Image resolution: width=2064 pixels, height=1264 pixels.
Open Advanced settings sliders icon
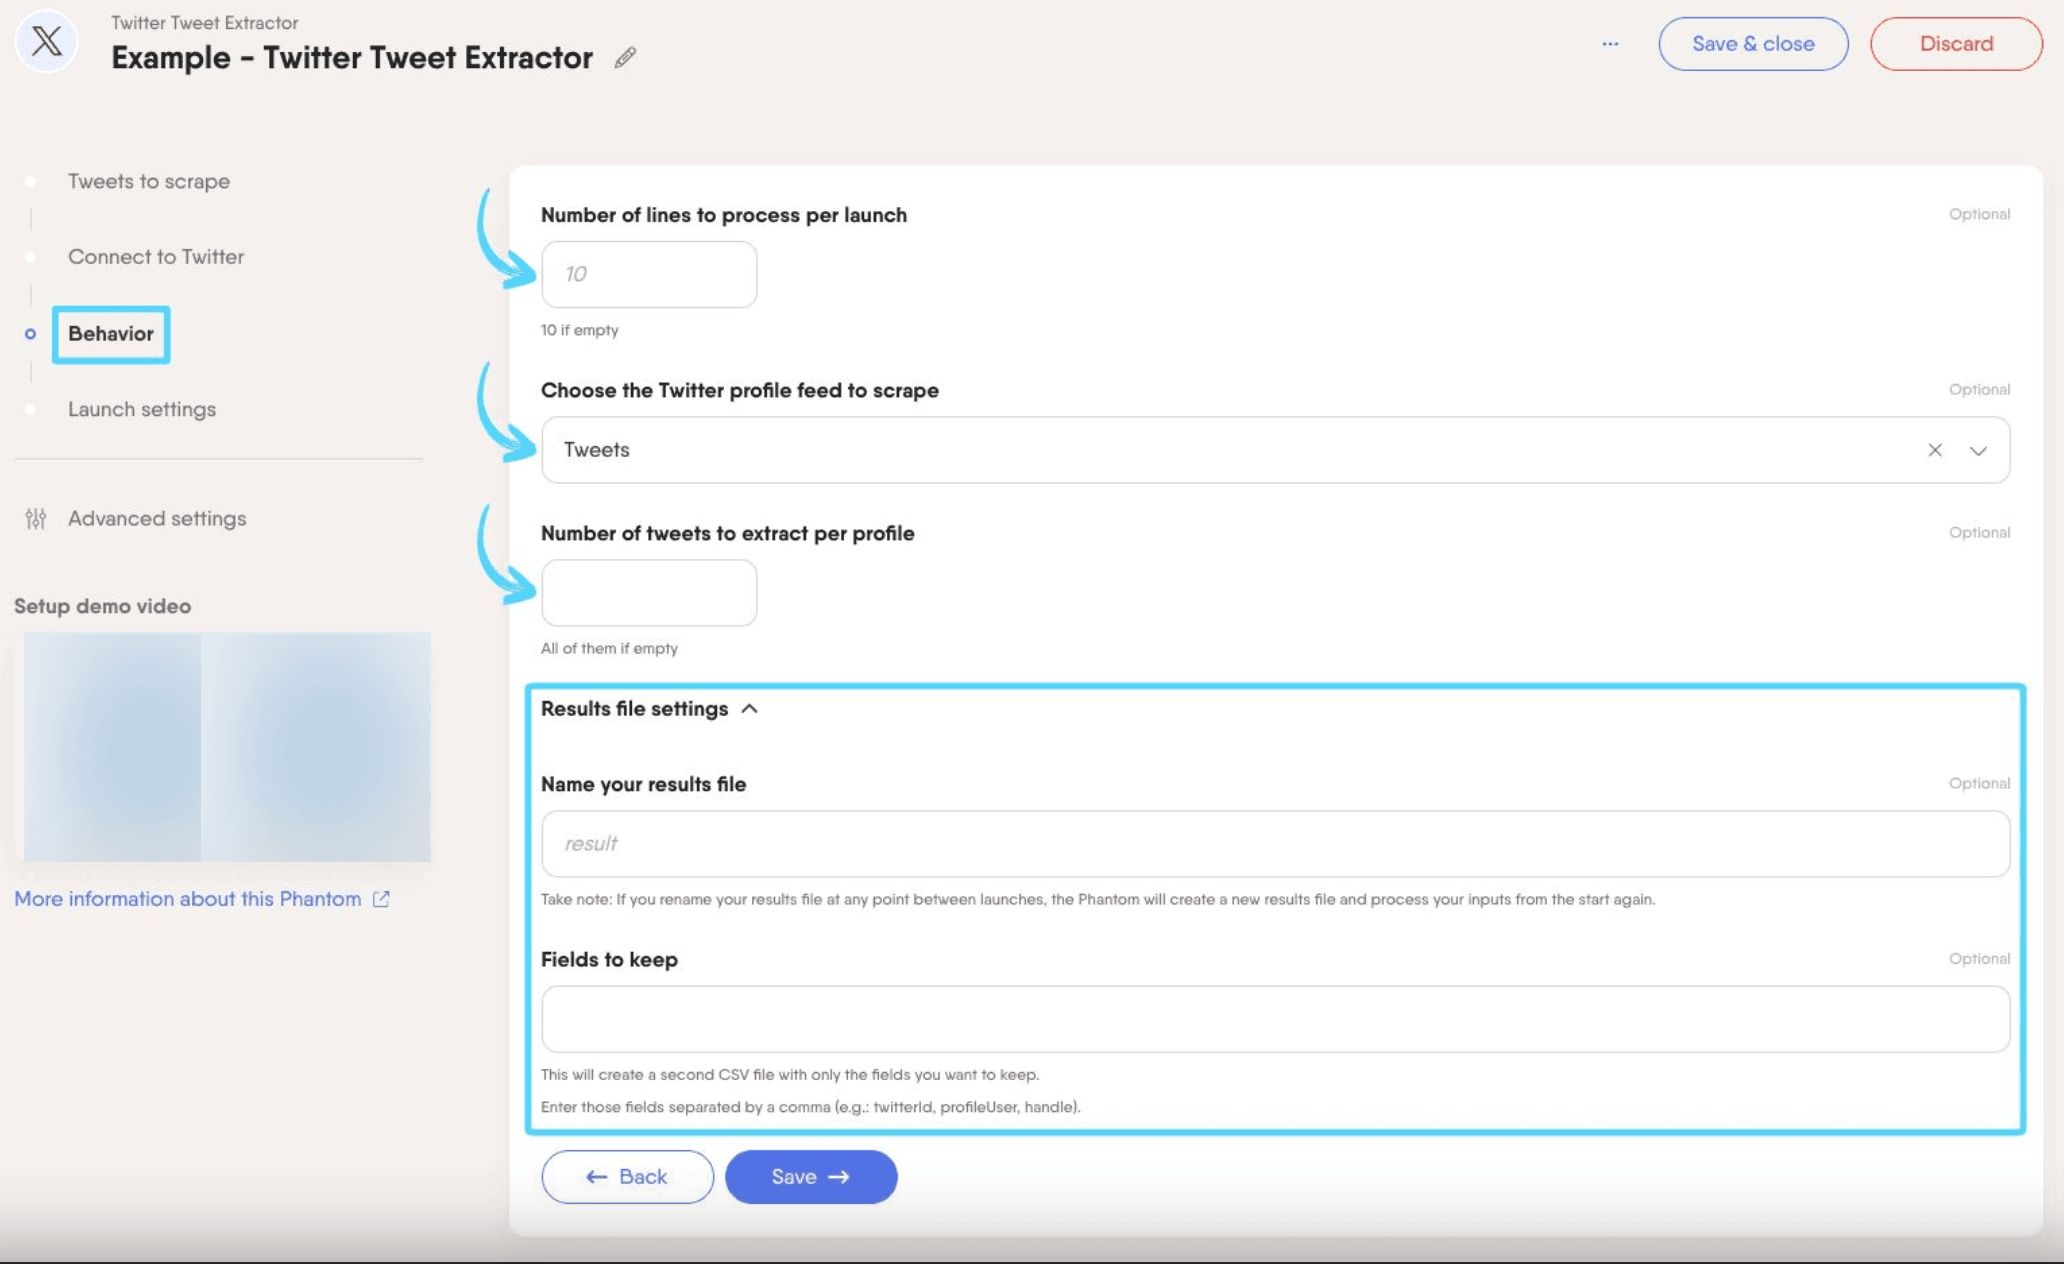tap(36, 519)
